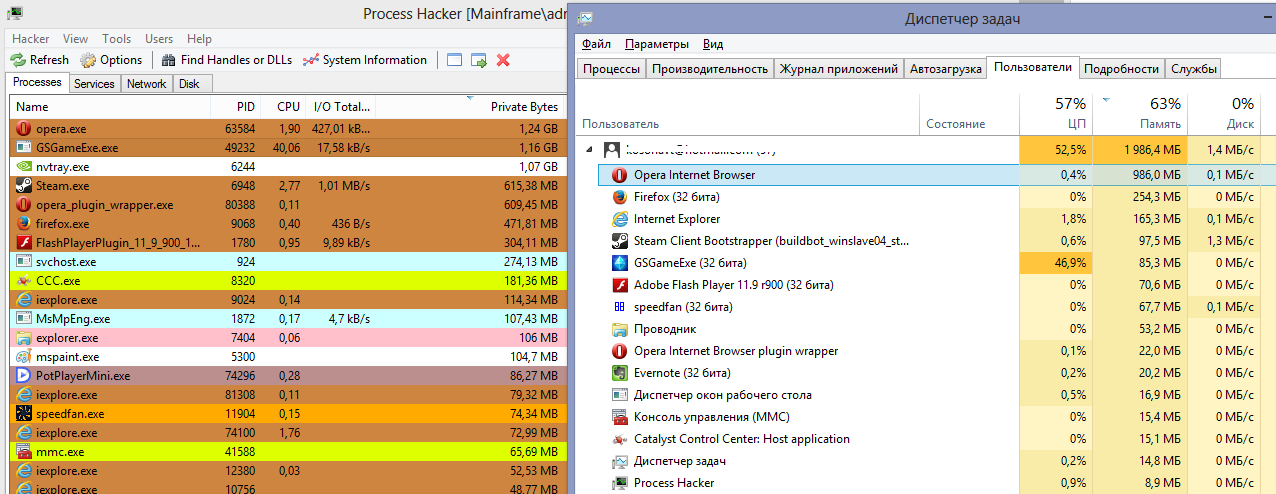
Task: Select explorer.exe process icon
Action: (24, 337)
